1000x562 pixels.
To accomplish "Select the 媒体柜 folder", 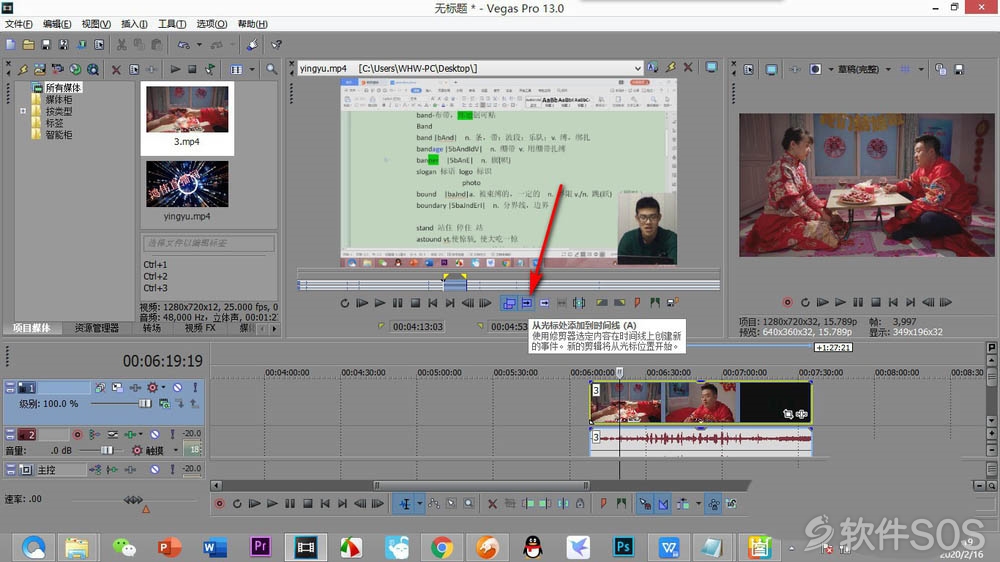I will point(59,100).
